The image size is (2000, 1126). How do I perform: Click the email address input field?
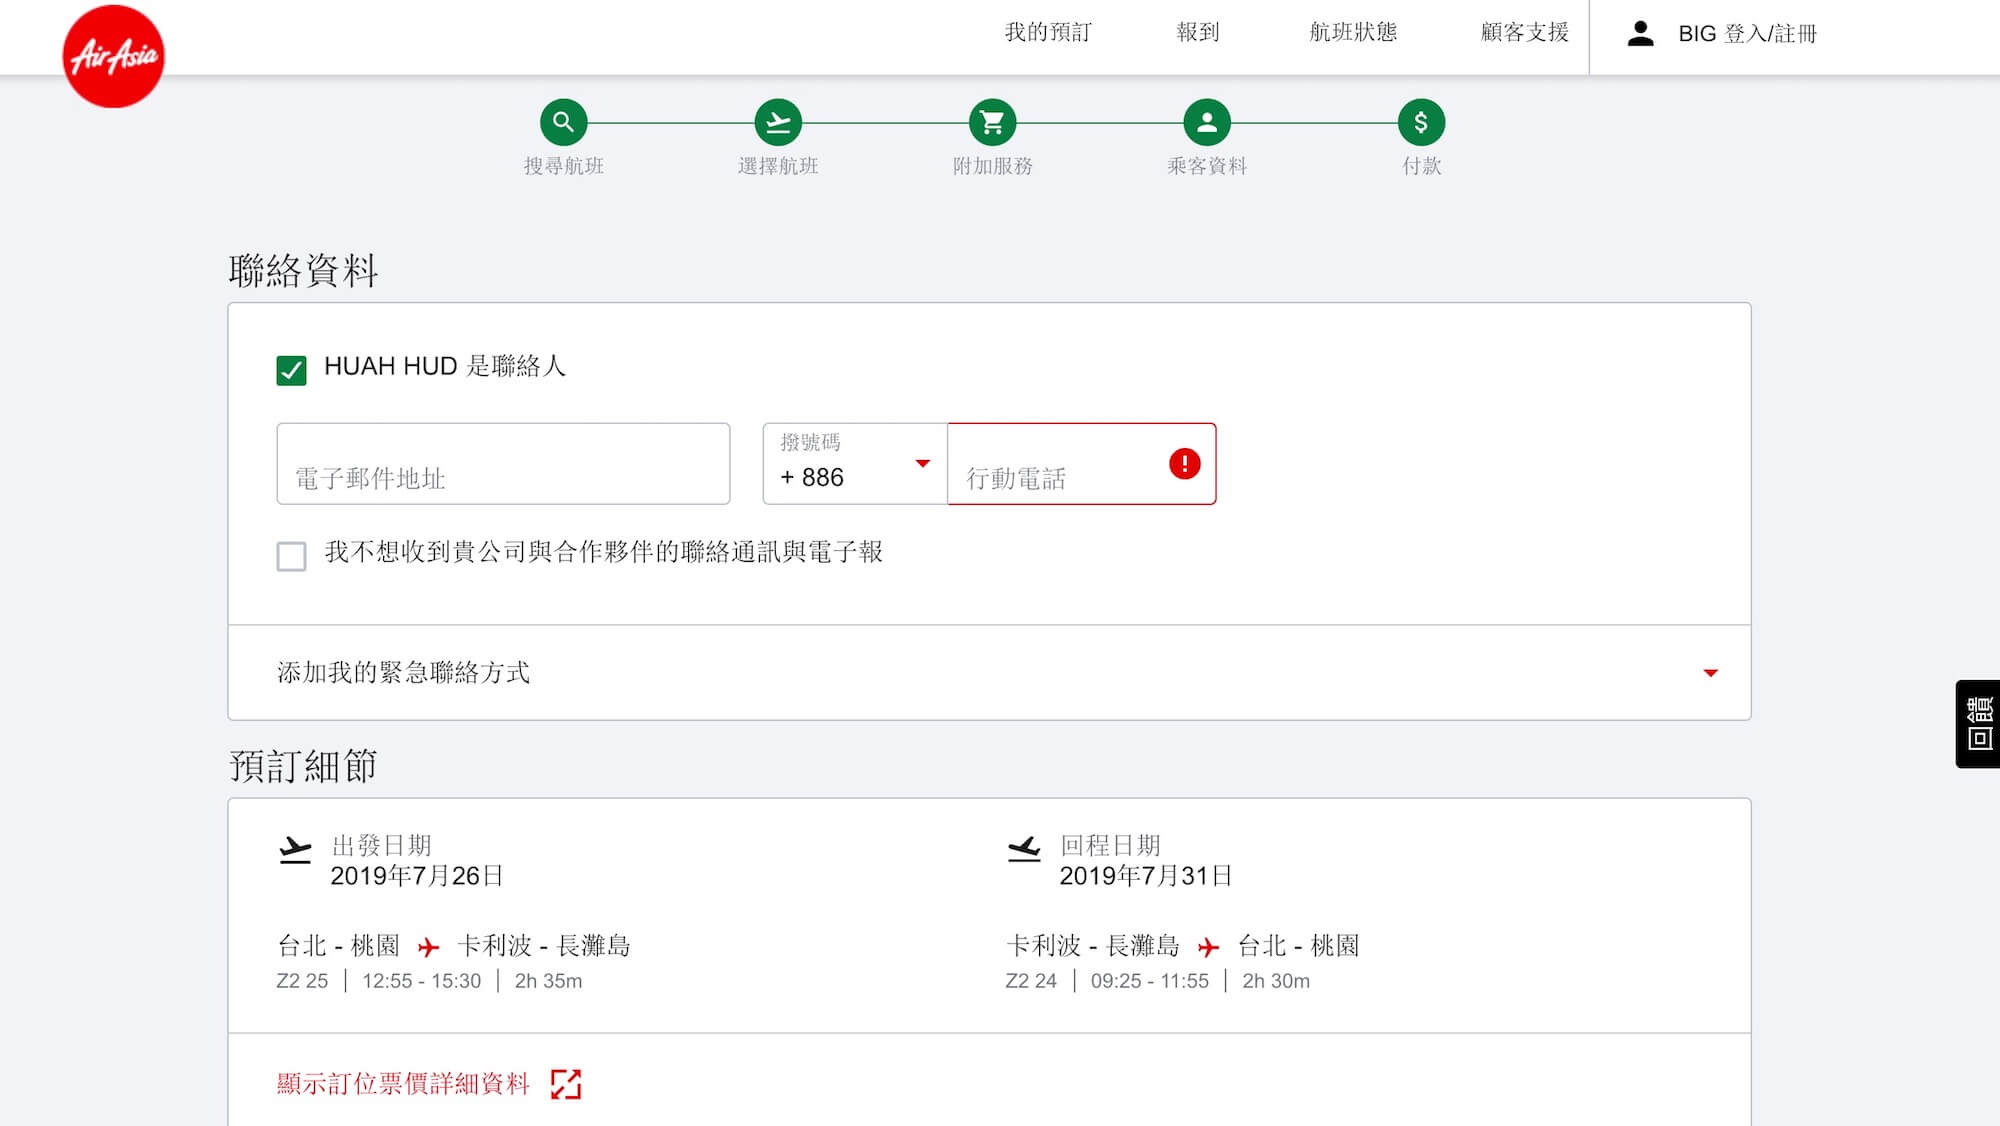coord(503,464)
